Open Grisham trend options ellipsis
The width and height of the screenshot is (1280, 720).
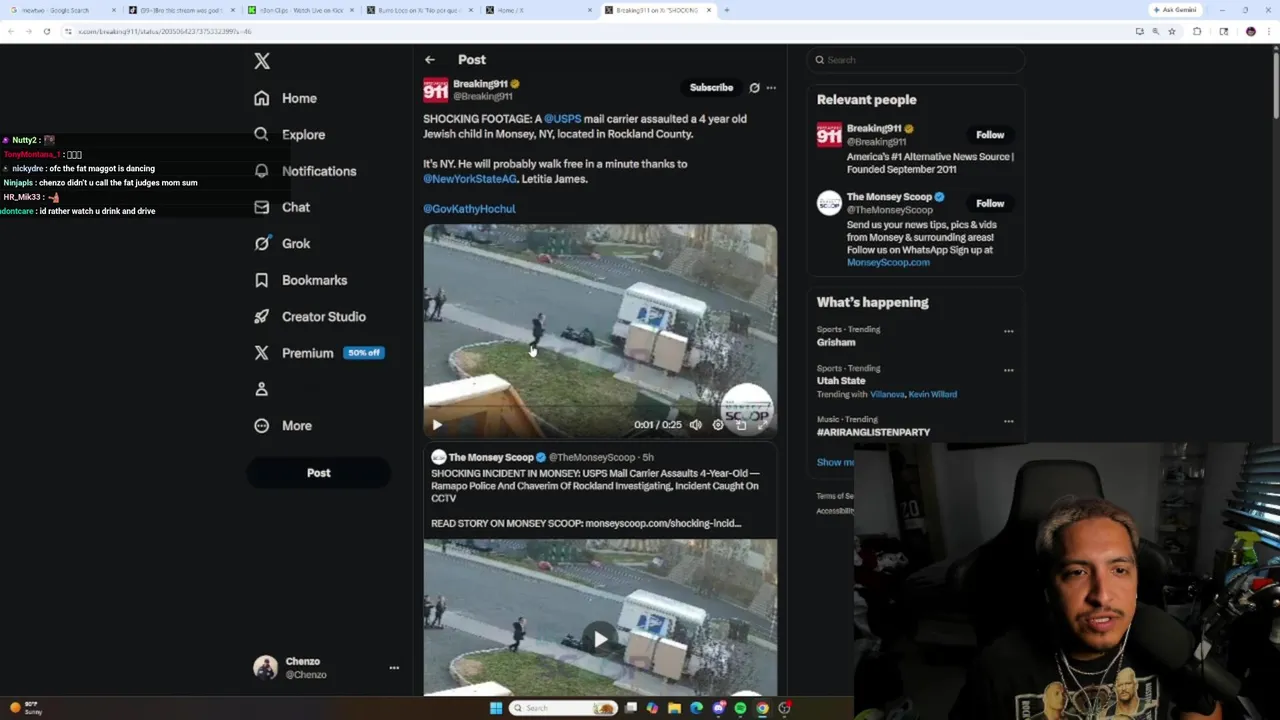pos(1008,331)
